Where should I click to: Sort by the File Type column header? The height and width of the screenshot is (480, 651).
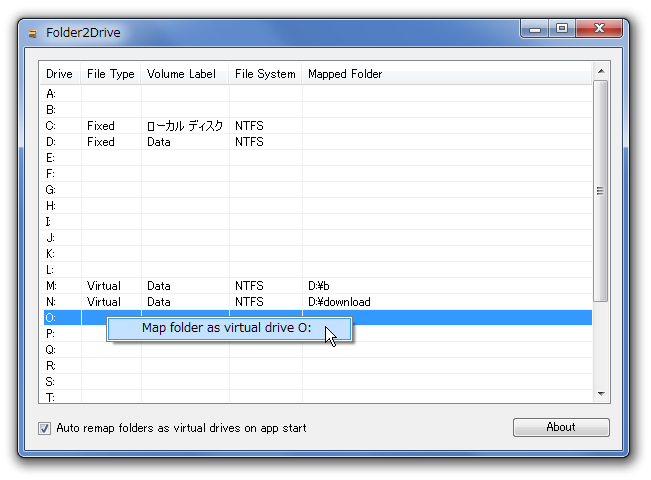click(x=111, y=74)
